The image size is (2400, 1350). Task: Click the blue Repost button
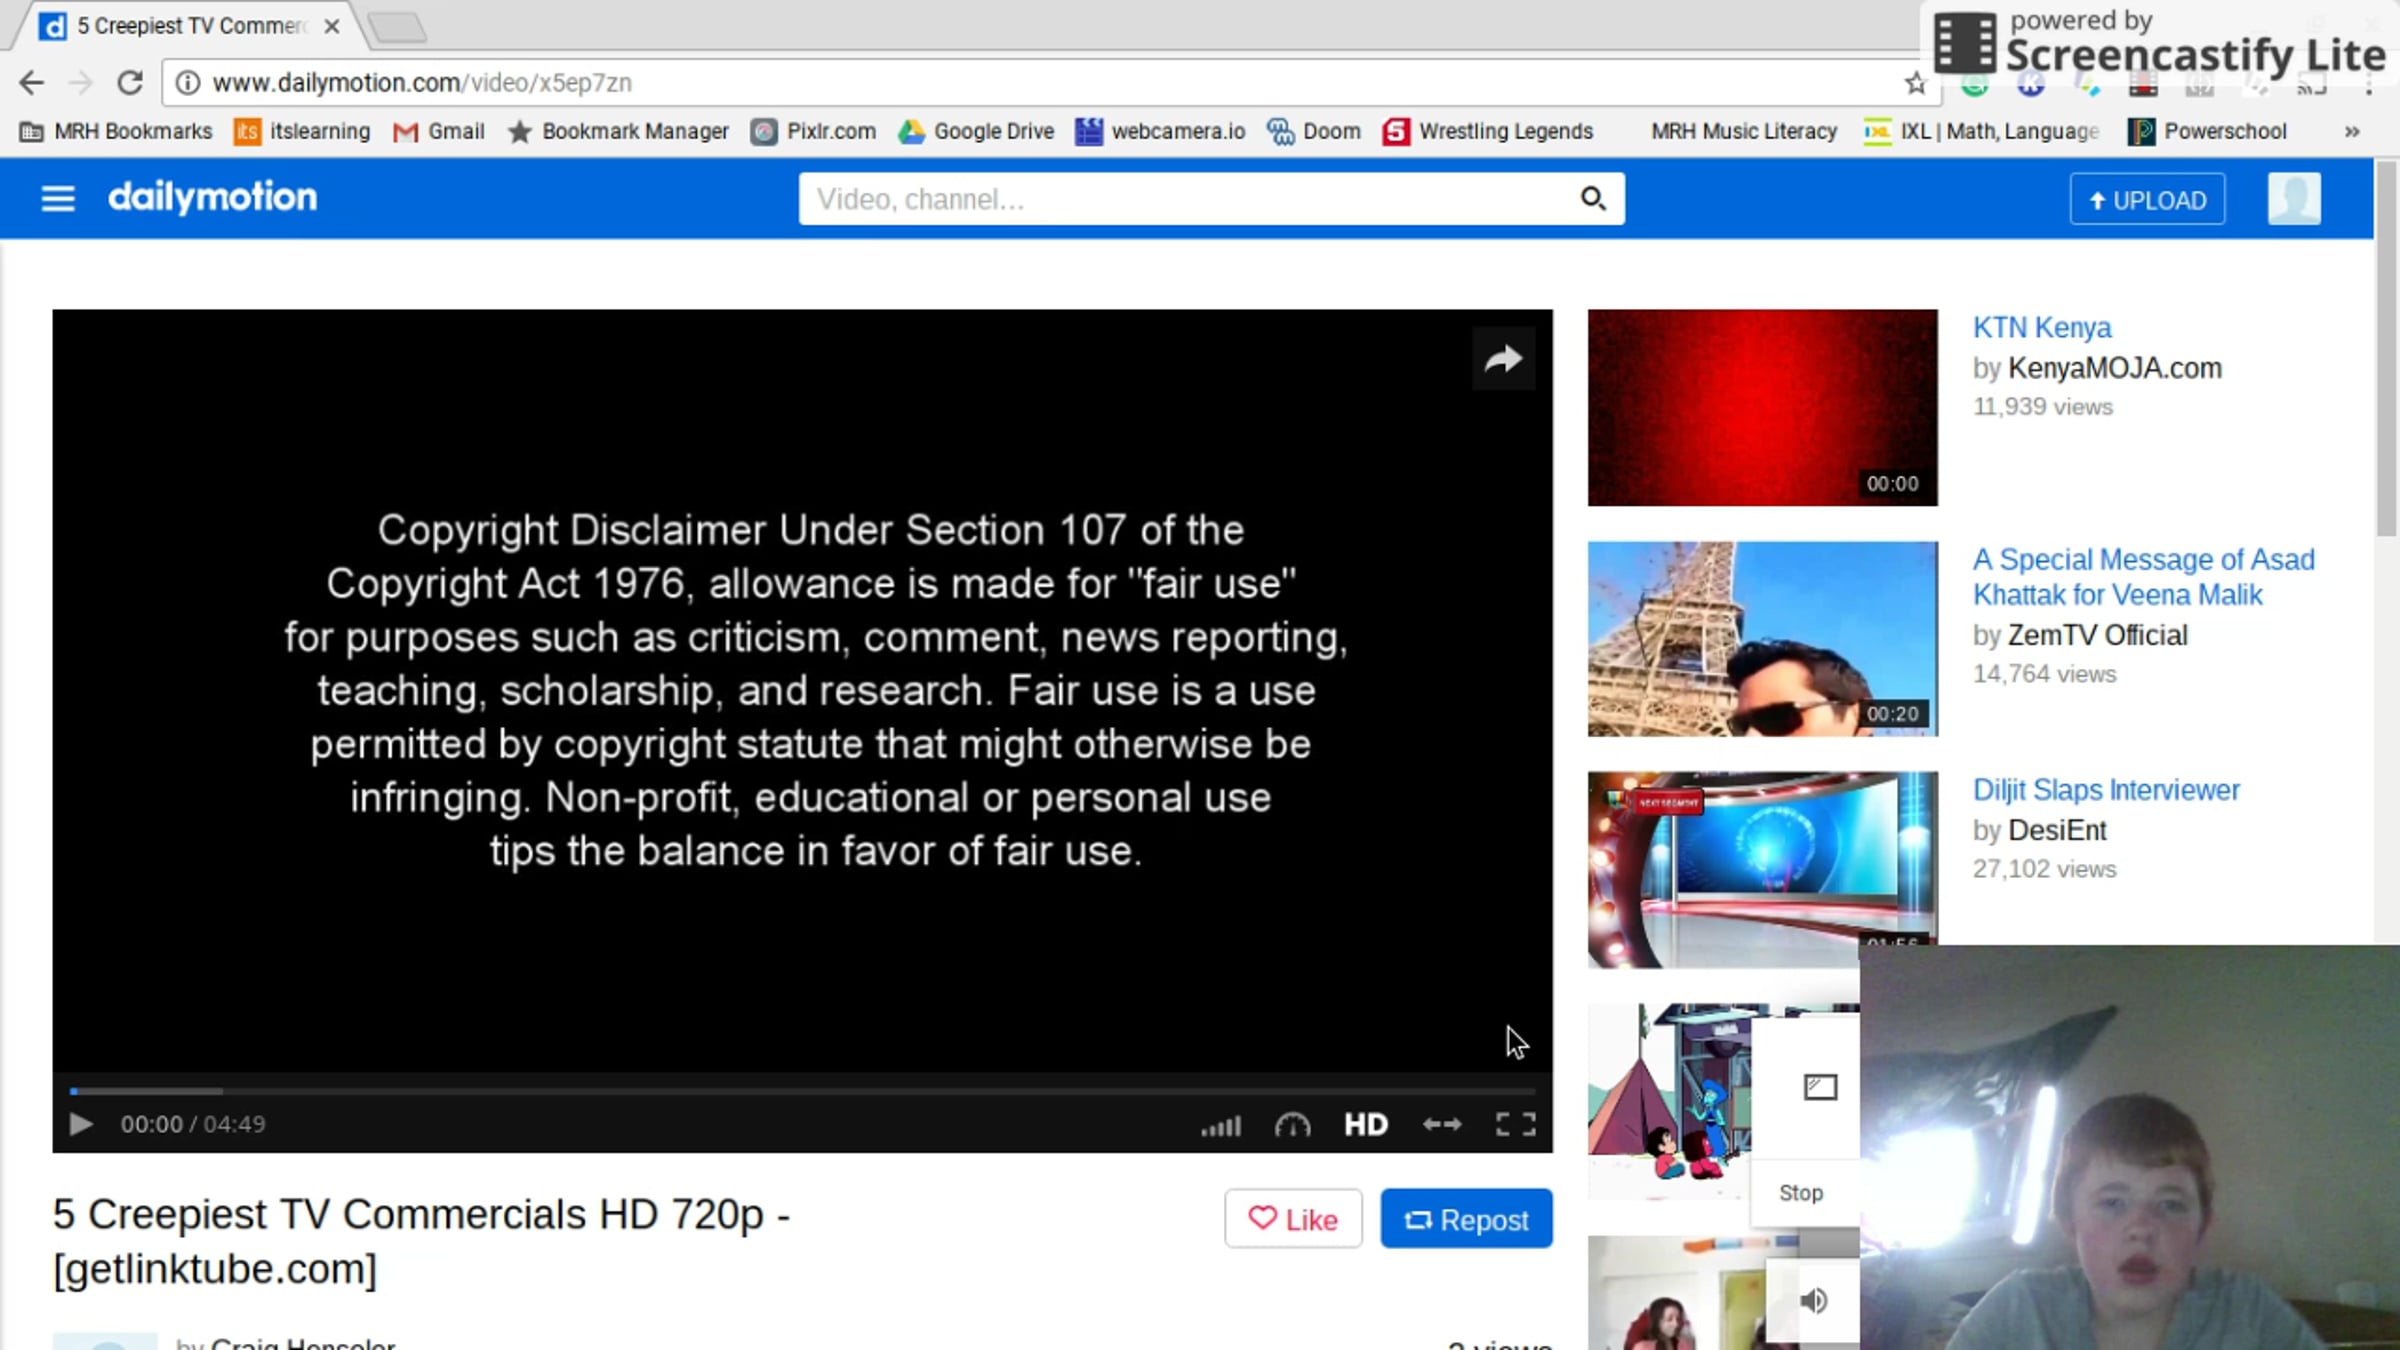(x=1466, y=1219)
